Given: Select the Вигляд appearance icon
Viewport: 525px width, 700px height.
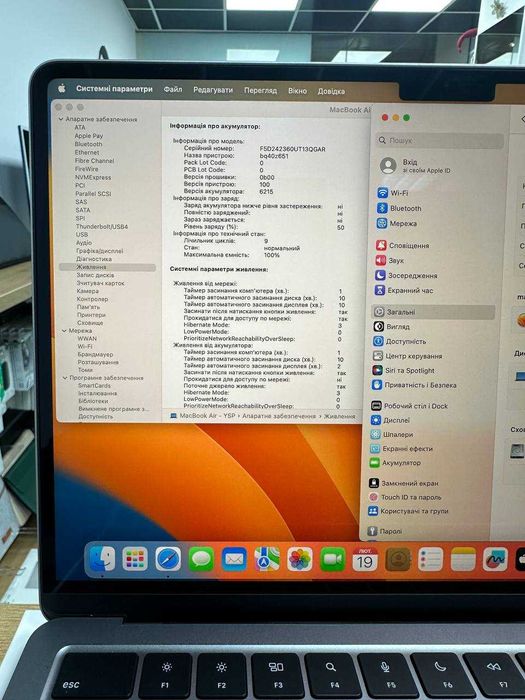Looking at the screenshot, I should click(379, 326).
